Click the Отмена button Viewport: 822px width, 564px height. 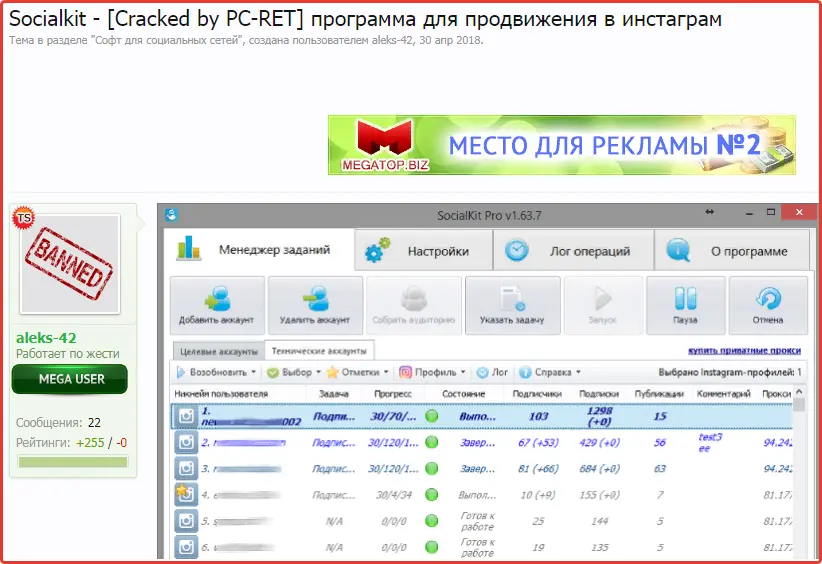(x=768, y=306)
